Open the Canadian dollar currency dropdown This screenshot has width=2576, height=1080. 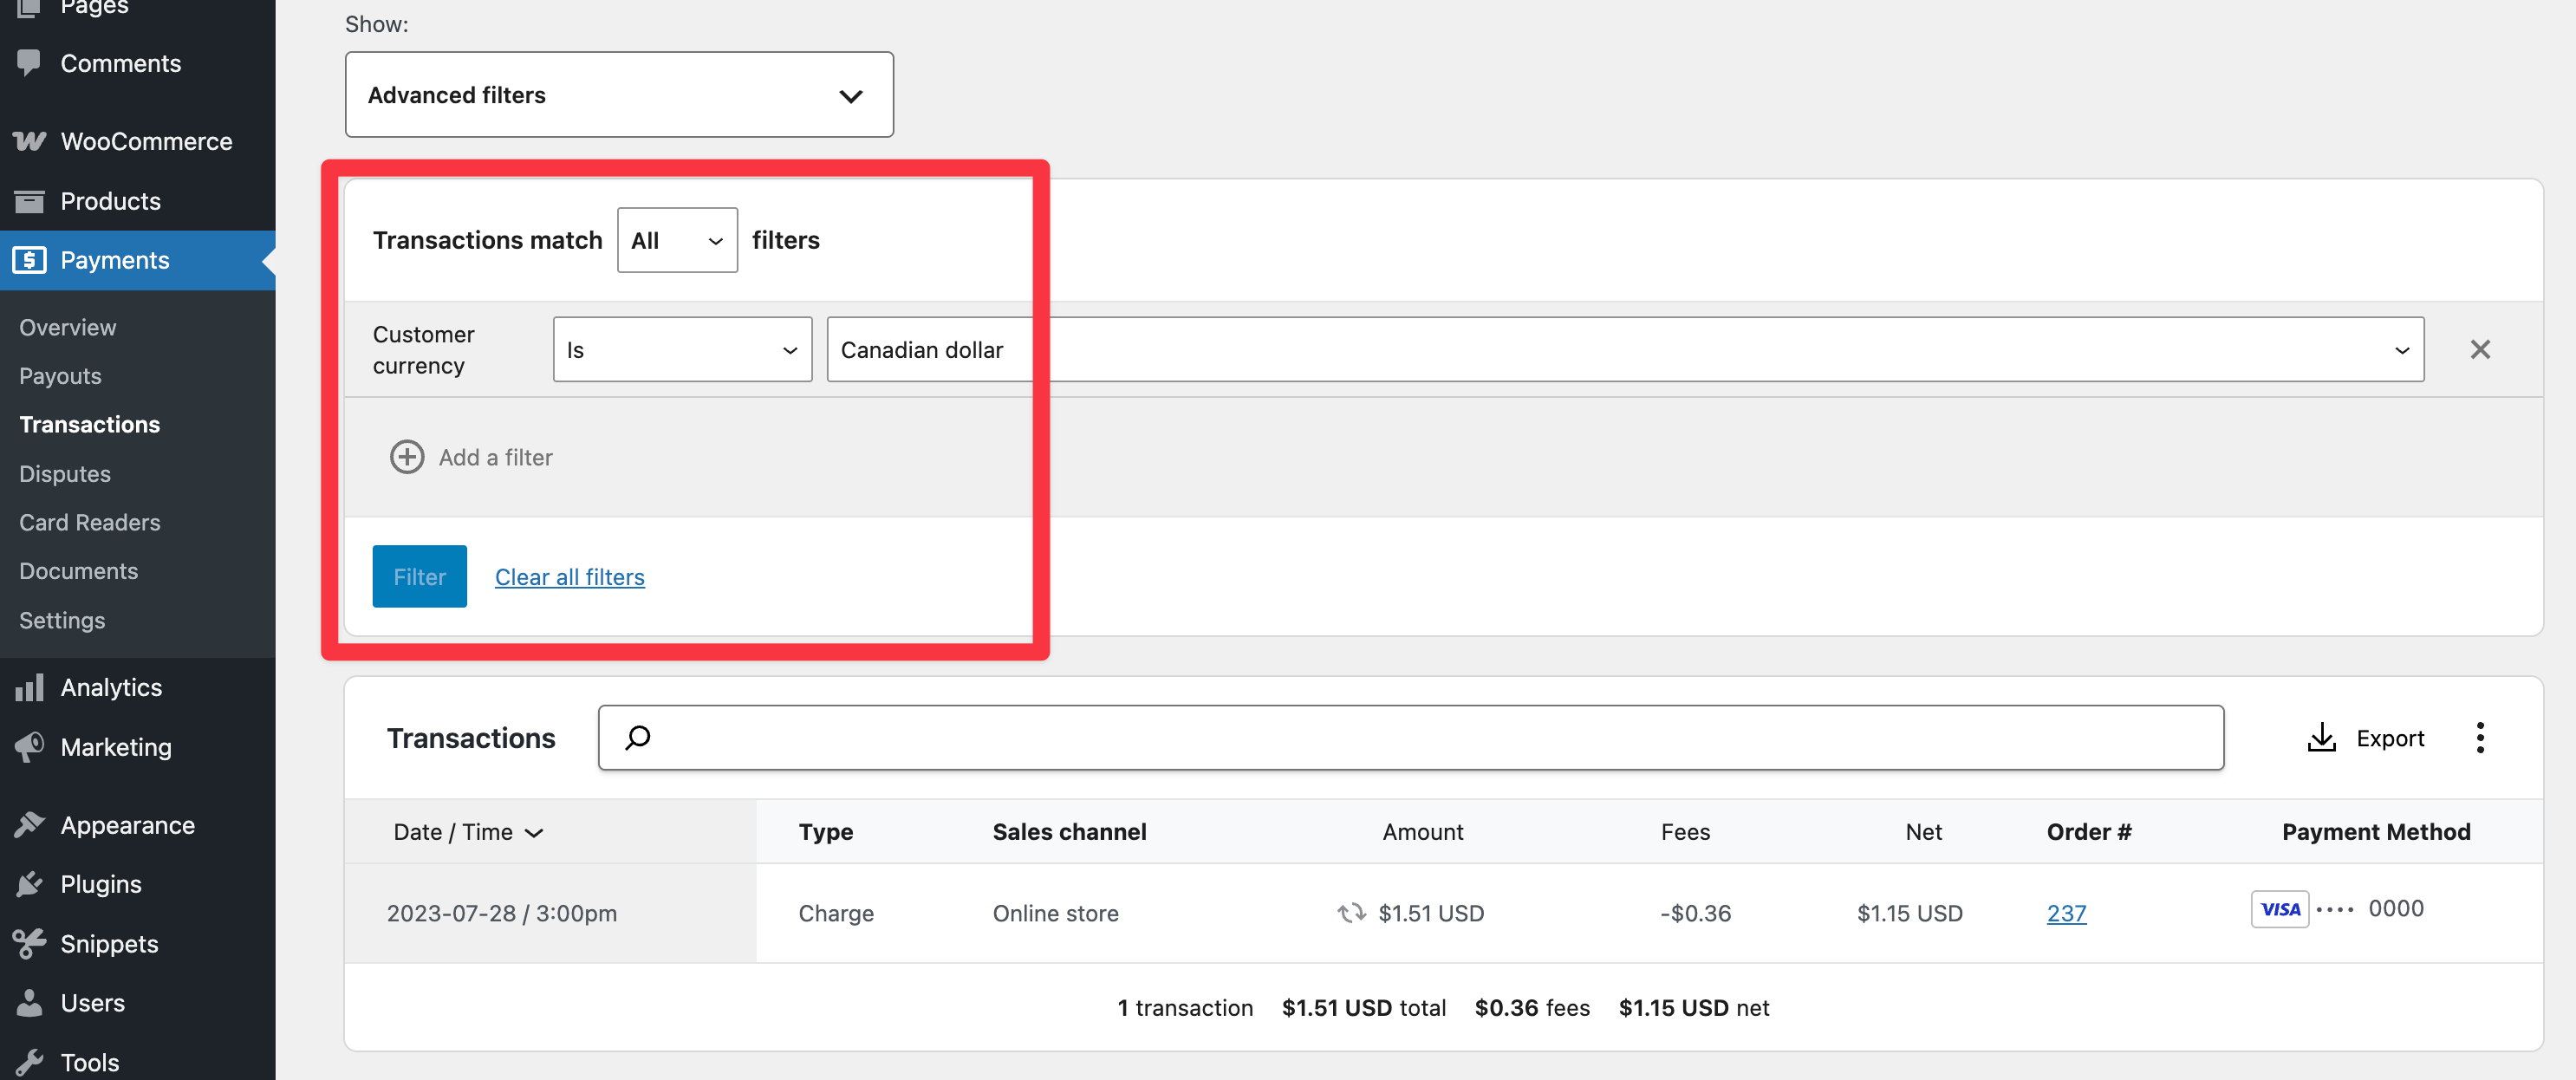click(x=1625, y=350)
